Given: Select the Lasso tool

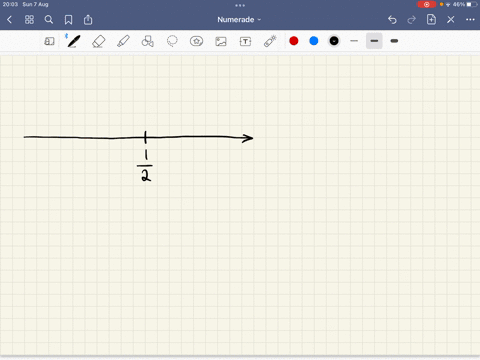Looking at the screenshot, I should (x=172, y=41).
